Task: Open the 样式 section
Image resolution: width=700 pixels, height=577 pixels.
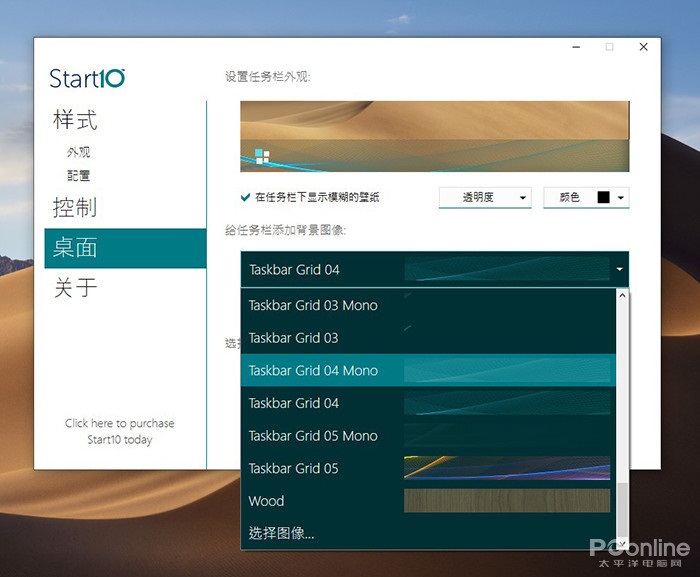Action: point(75,121)
